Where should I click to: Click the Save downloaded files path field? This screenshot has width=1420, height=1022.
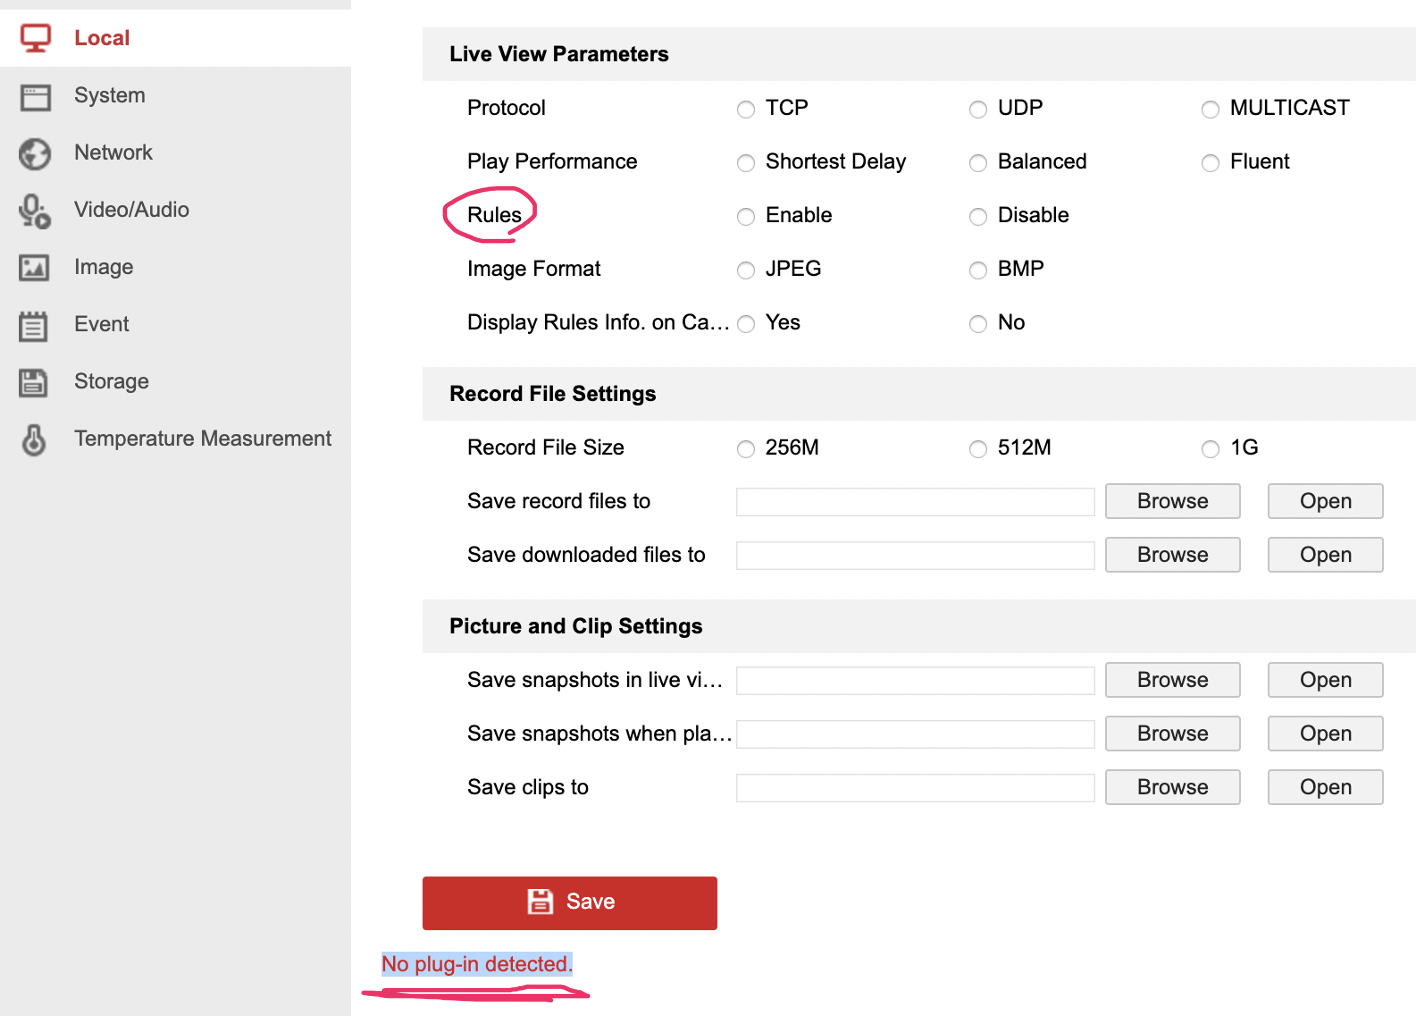coord(915,556)
